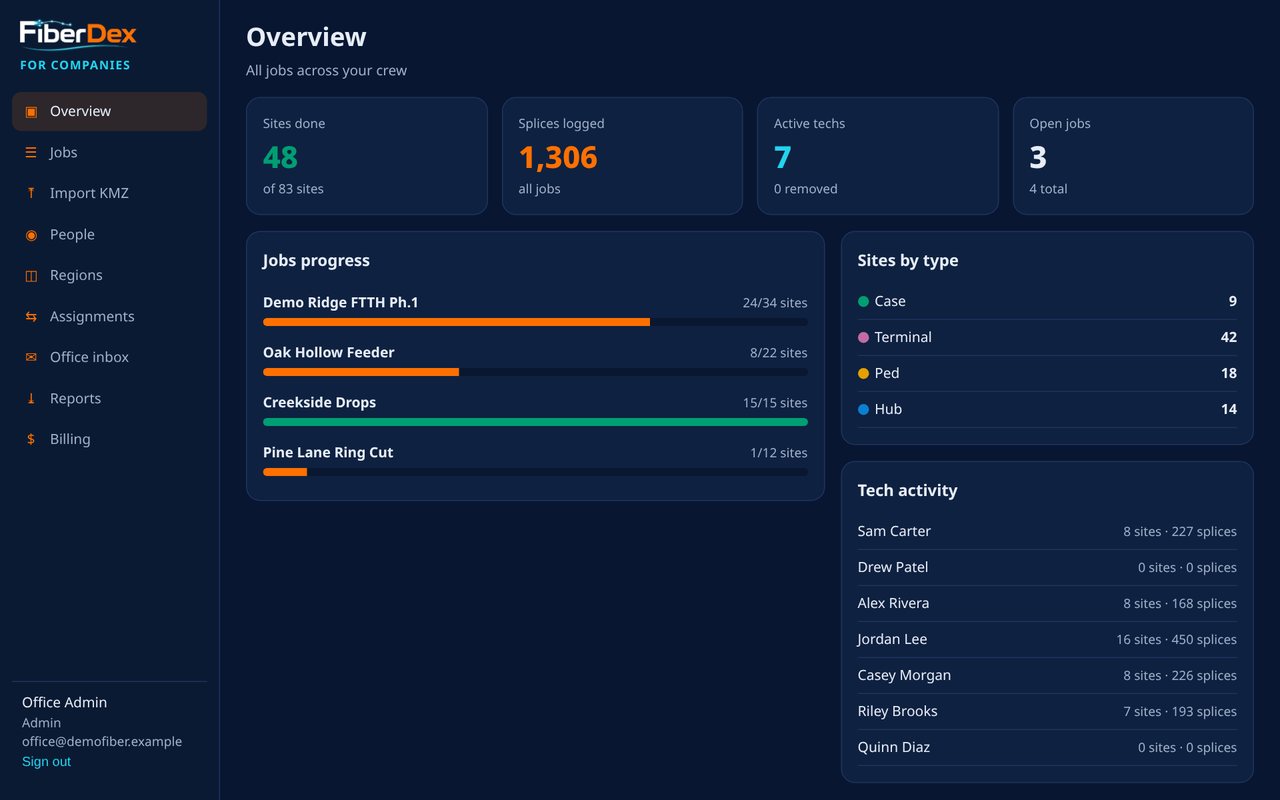Click the Oak Hollow Feeder job name
Screen dimensions: 1280x800
tap(329, 353)
